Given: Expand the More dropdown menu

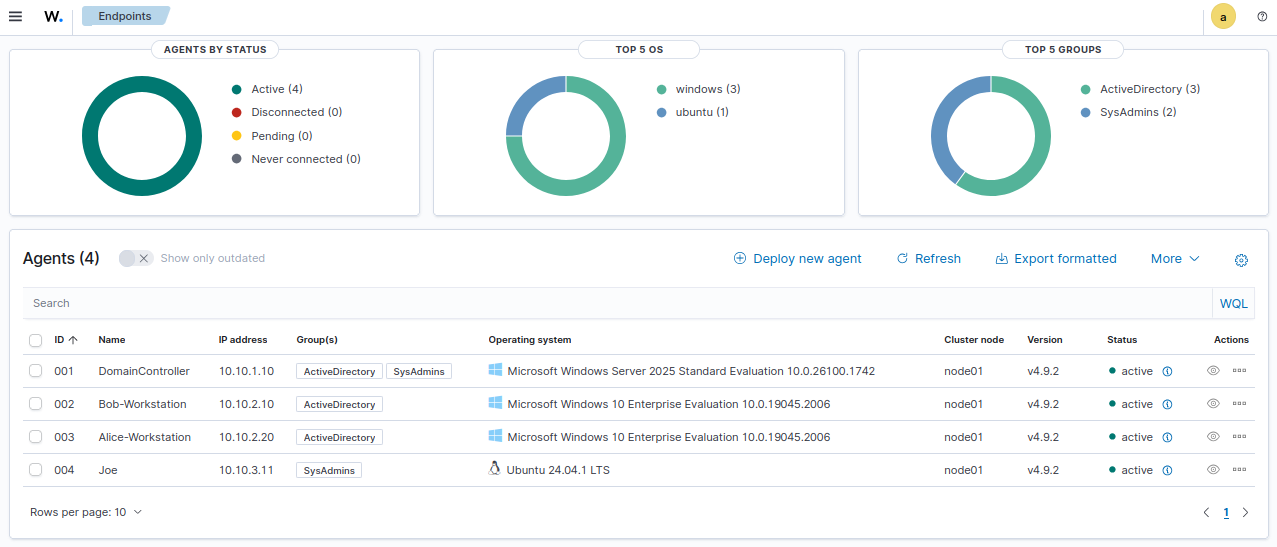Looking at the screenshot, I should [x=1174, y=259].
